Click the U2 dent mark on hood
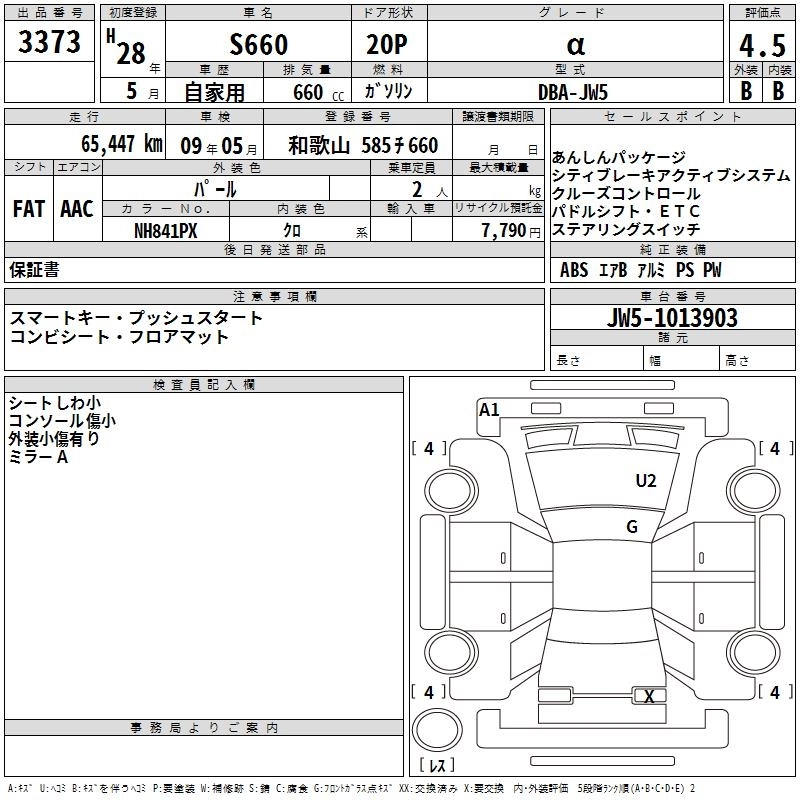Viewport: 800px width, 800px height. [x=646, y=481]
